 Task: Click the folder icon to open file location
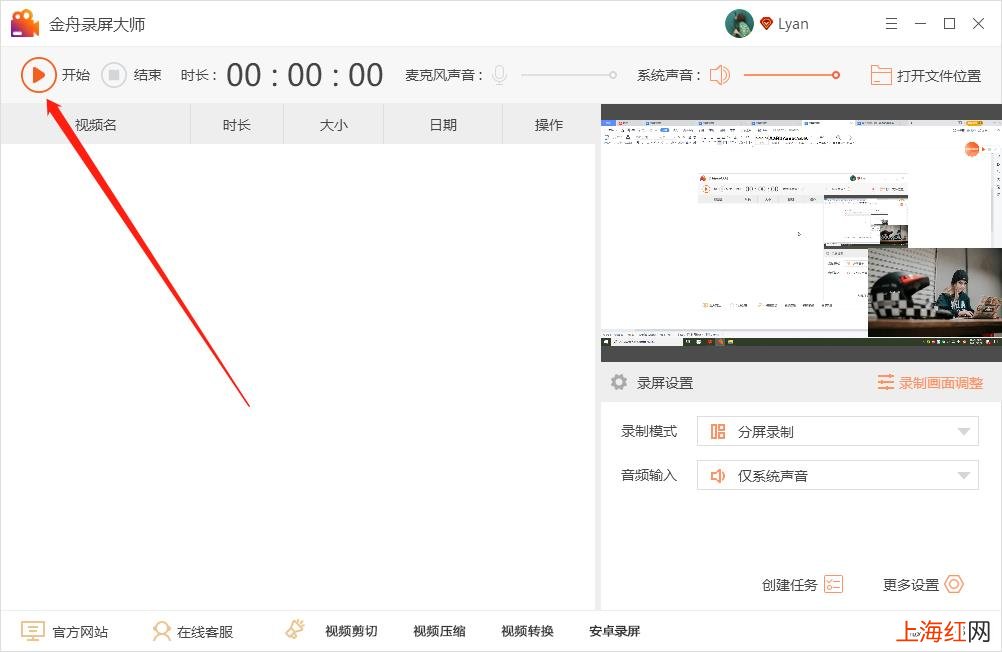pos(881,75)
